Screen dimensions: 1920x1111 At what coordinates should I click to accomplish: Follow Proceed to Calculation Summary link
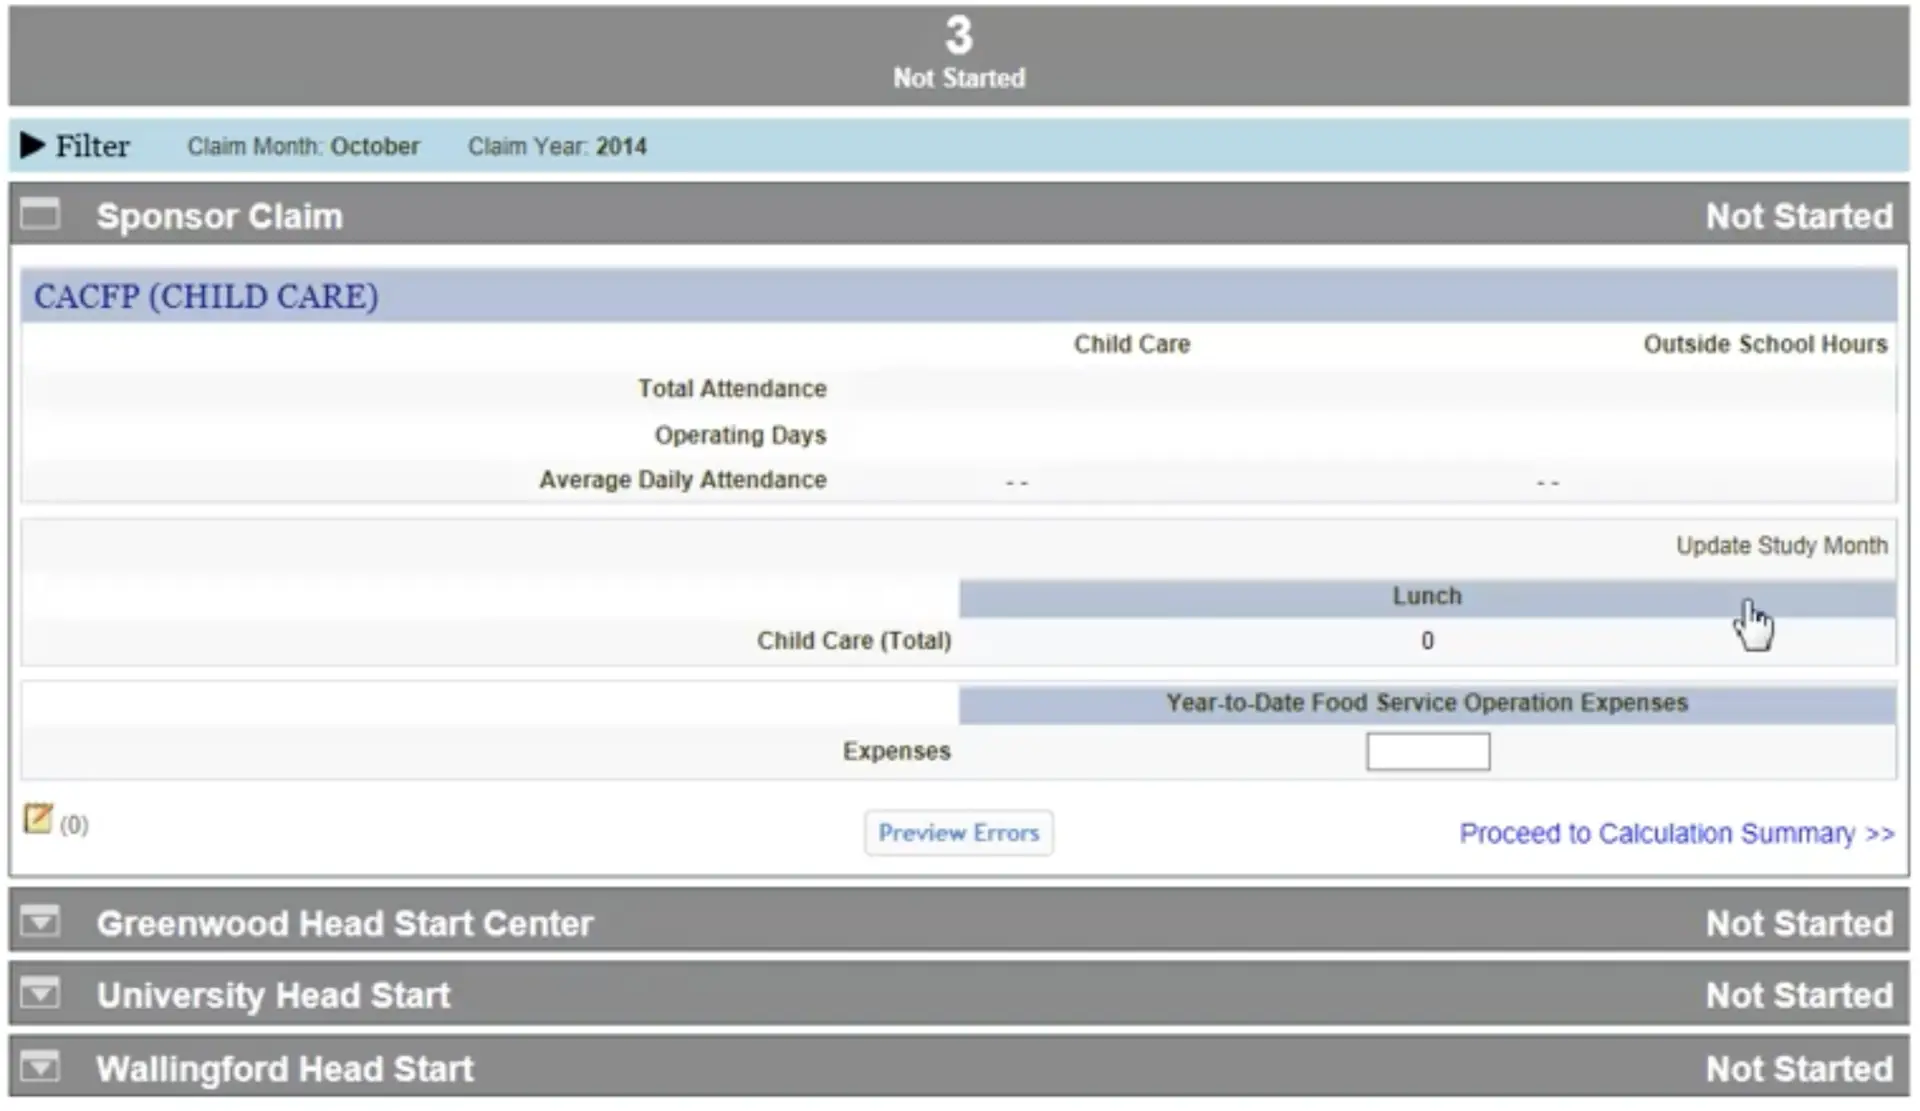[1677, 834]
